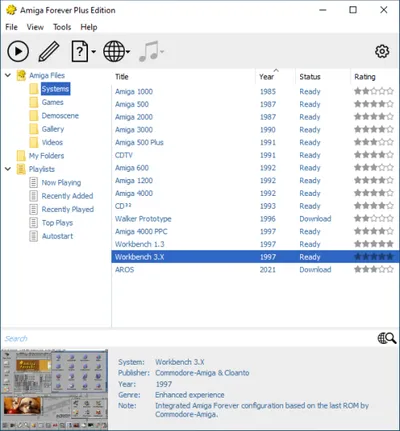Viewport: 400px width, 431px height.
Task: Click the Playlists folder icon
Action: [21, 169]
